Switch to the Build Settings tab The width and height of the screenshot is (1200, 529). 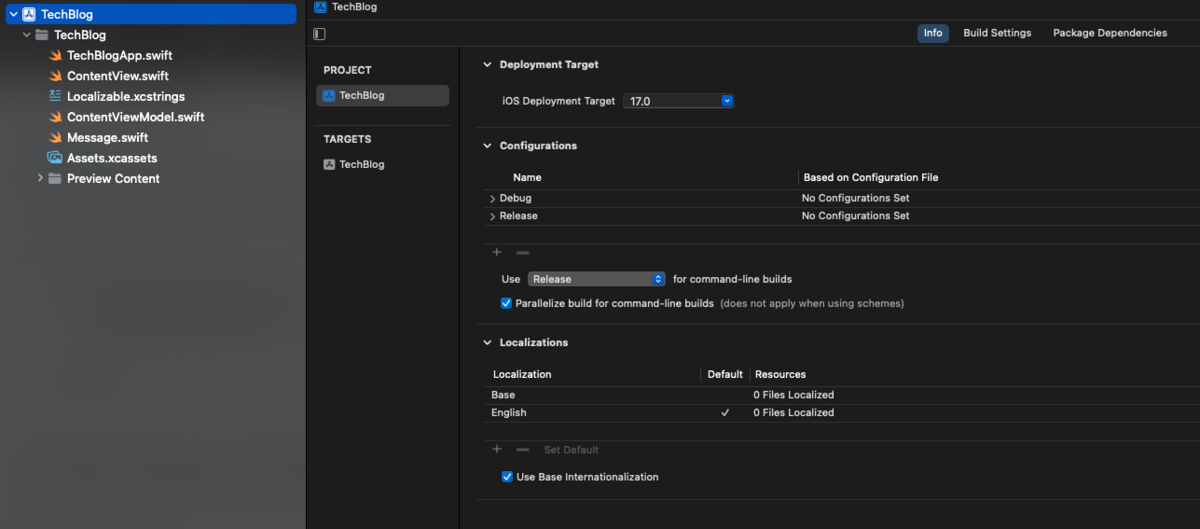(997, 33)
